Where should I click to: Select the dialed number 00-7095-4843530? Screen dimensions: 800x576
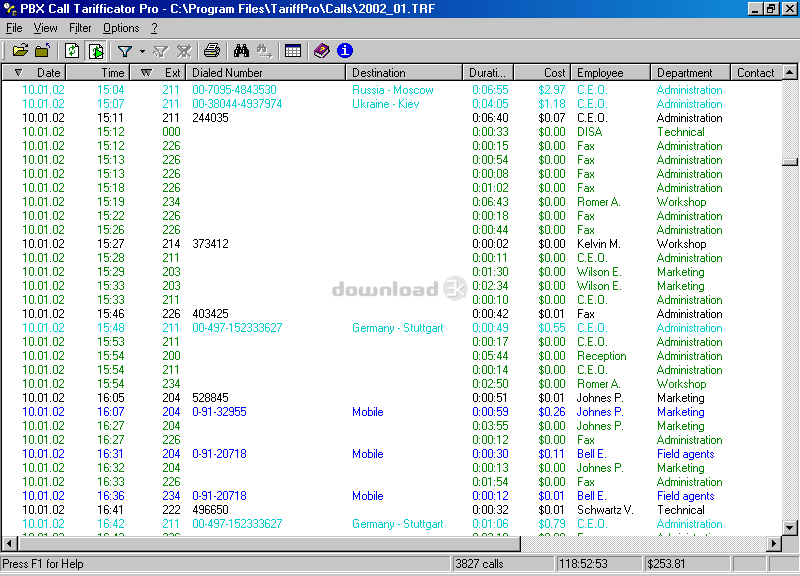click(x=234, y=90)
